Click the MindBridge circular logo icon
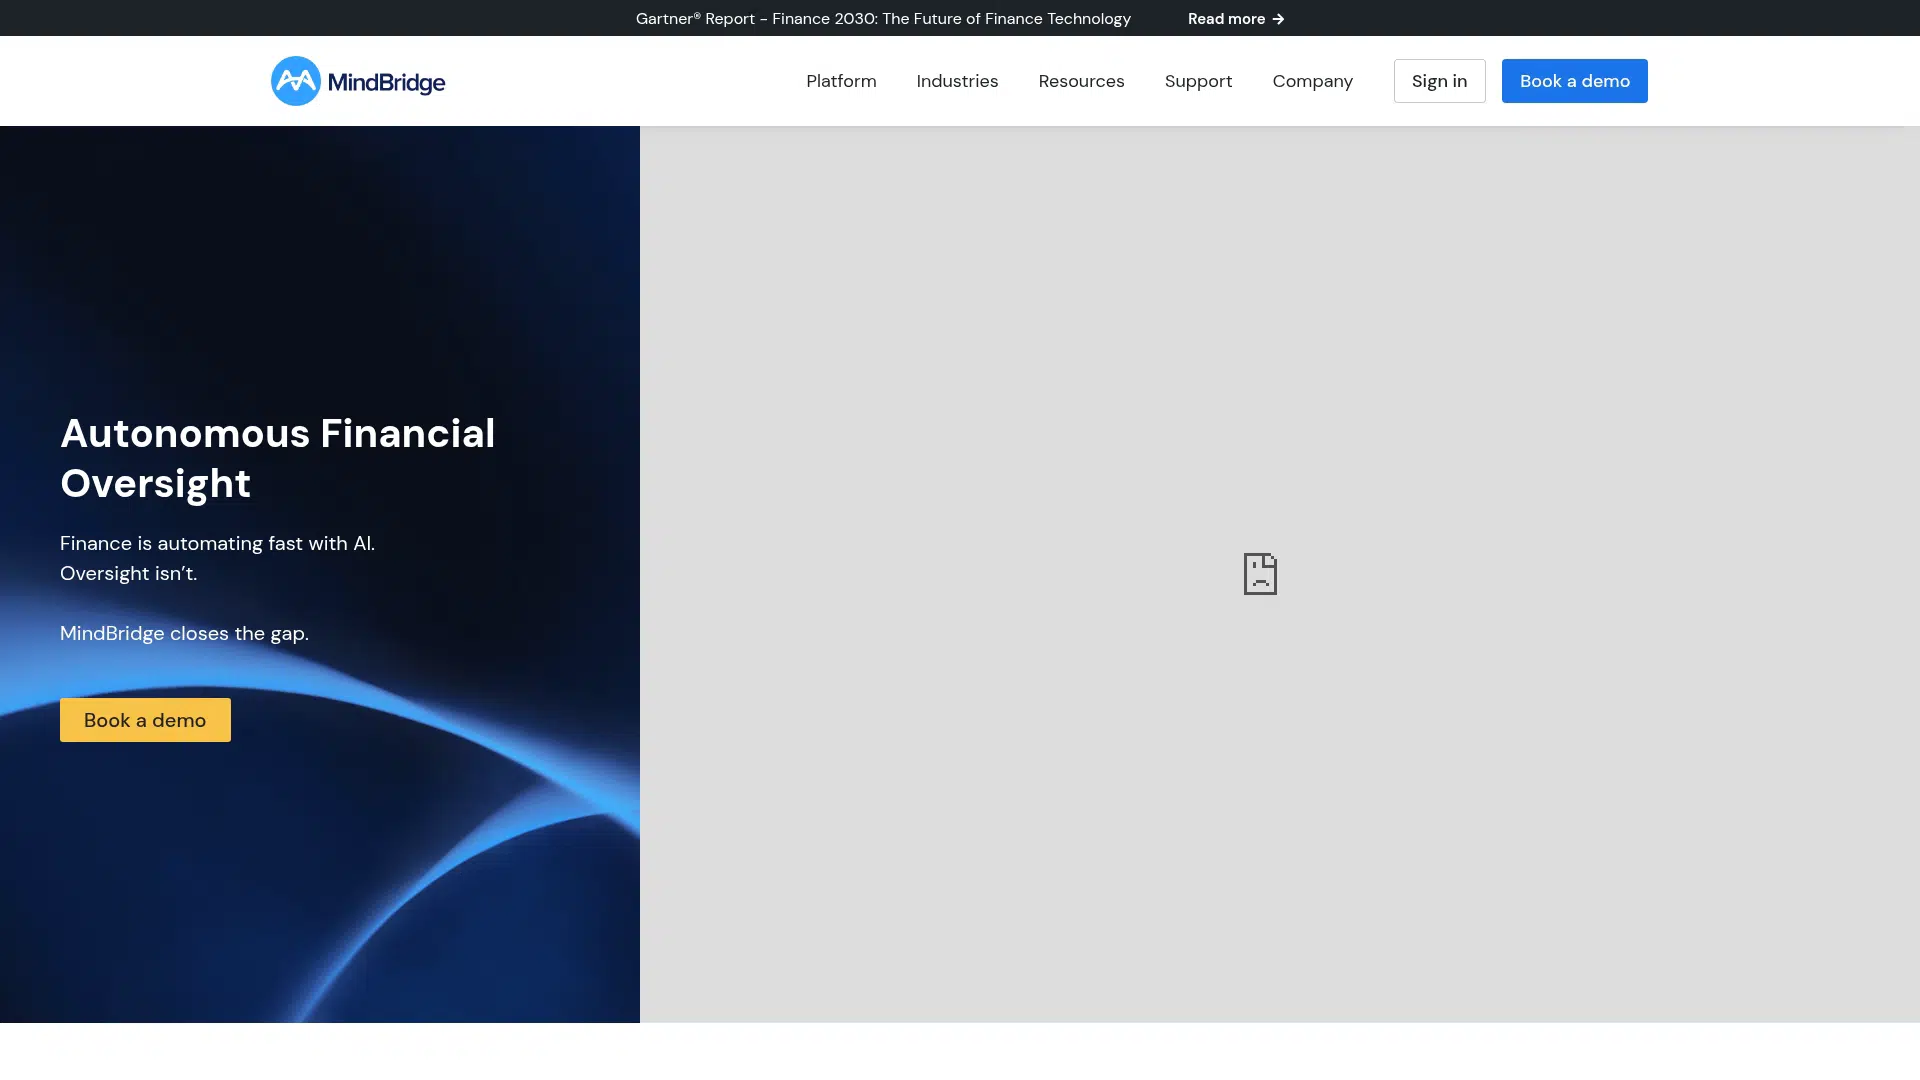Image resolution: width=1920 pixels, height=1080 pixels. point(295,81)
